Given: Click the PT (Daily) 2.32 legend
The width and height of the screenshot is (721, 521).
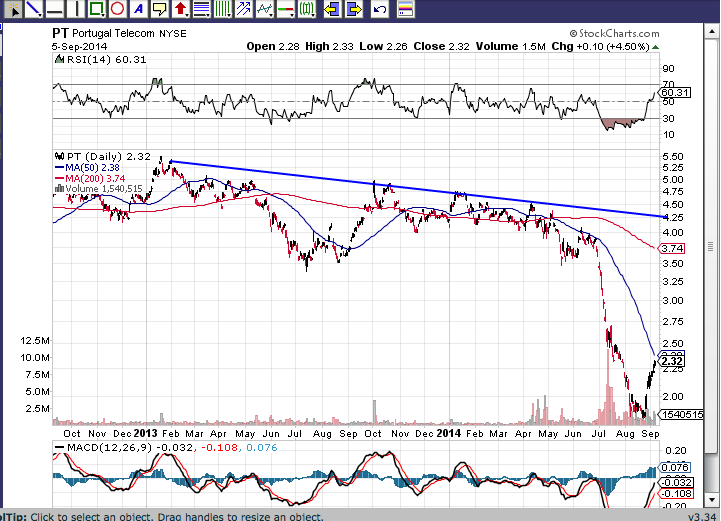Looking at the screenshot, I should click(x=103, y=157).
